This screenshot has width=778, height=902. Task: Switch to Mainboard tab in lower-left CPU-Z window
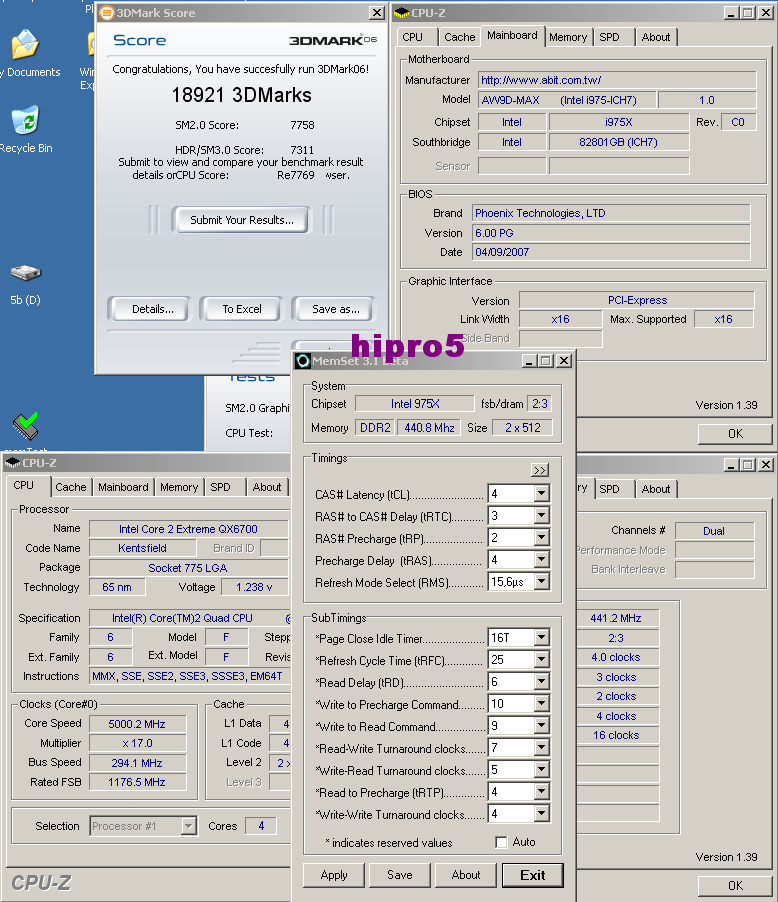click(x=123, y=487)
